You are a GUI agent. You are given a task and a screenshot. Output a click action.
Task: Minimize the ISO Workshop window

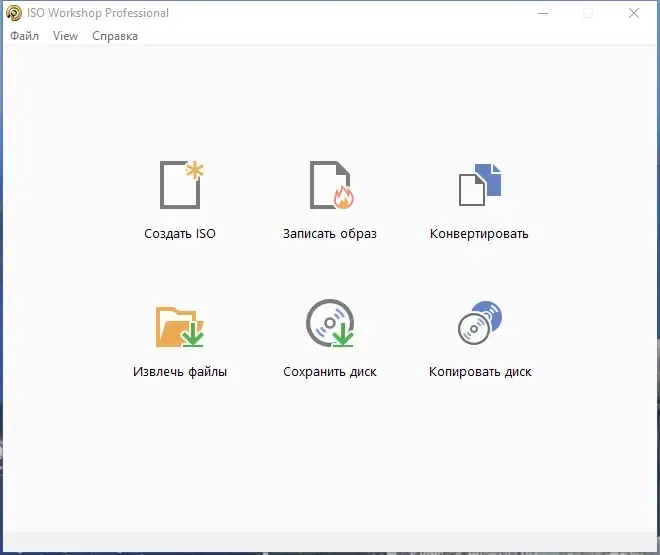(543, 13)
